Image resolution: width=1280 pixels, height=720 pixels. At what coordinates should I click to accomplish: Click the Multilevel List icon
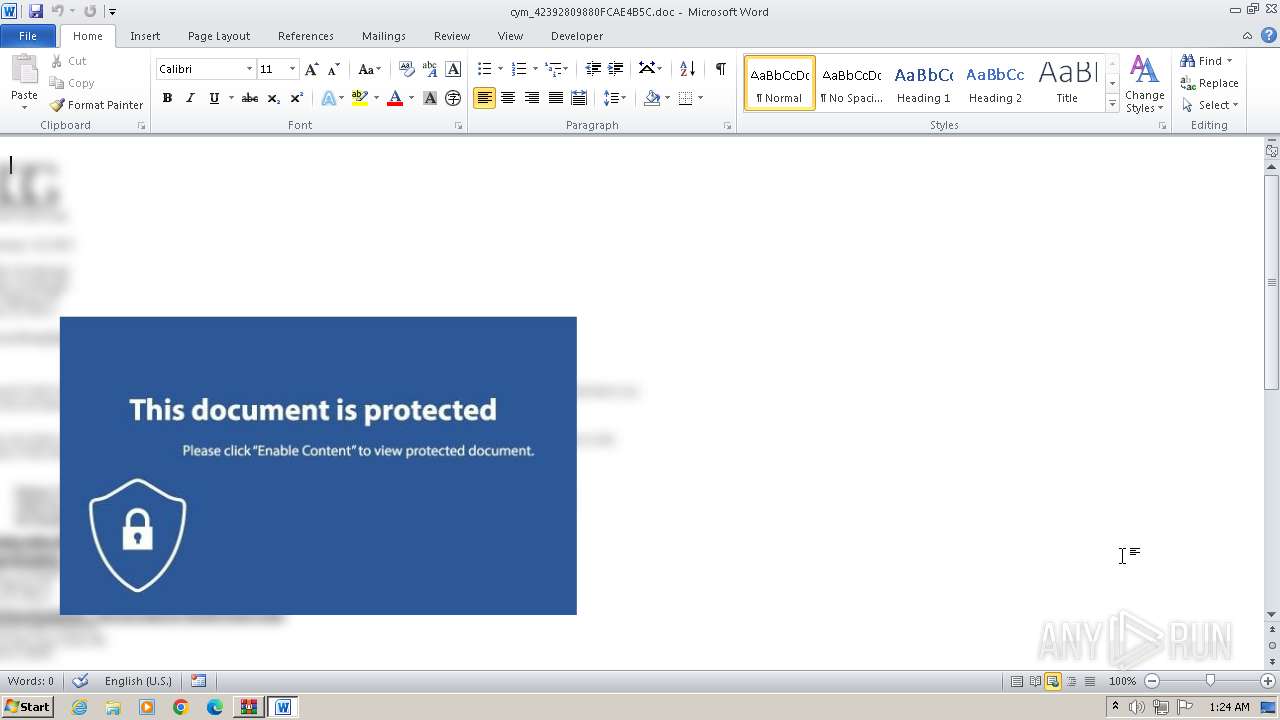click(x=553, y=69)
